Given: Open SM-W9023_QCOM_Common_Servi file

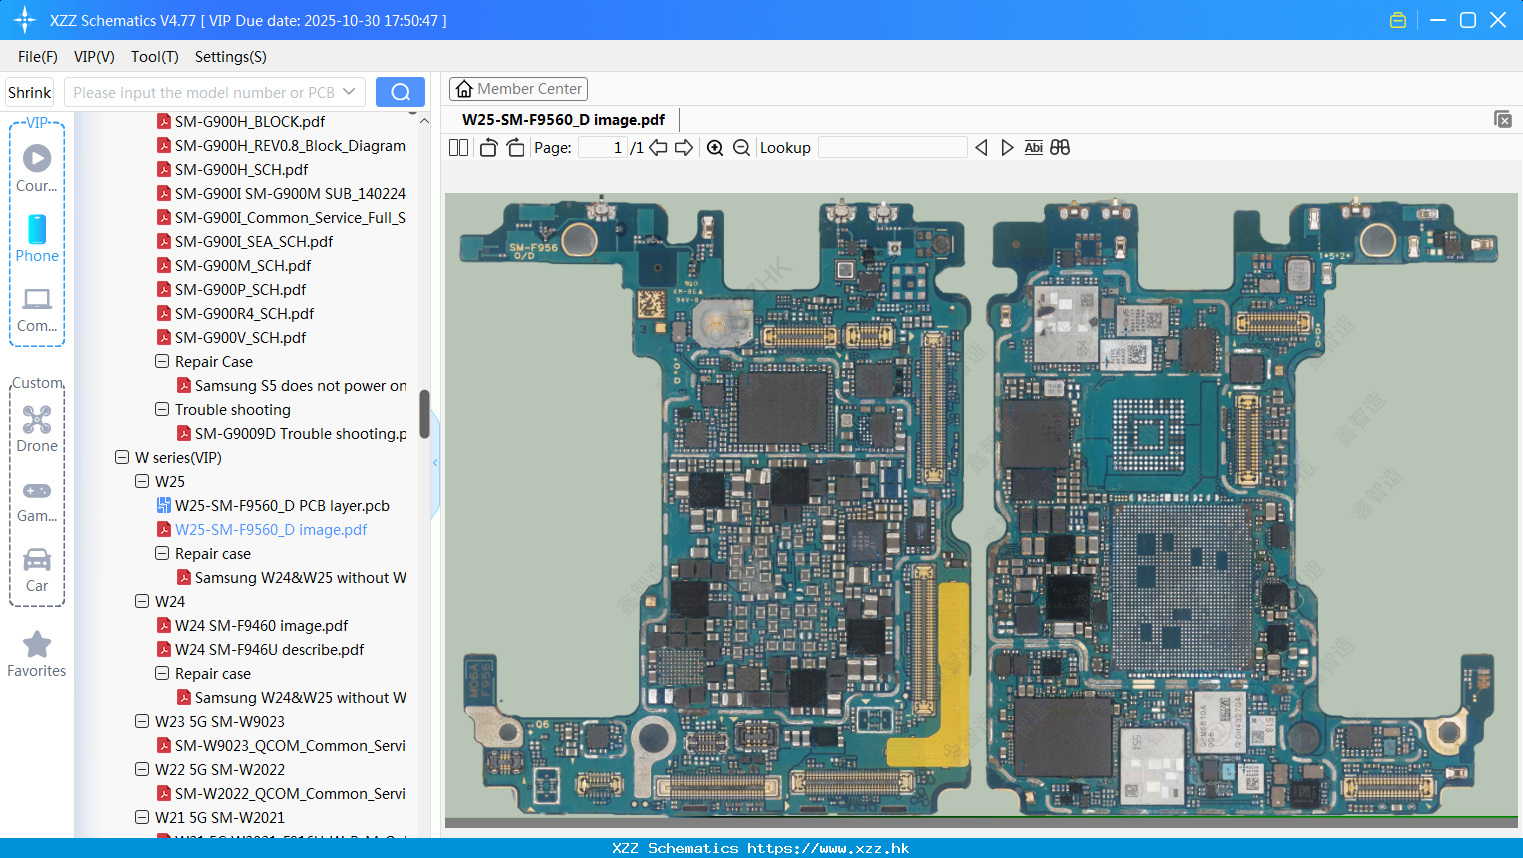Looking at the screenshot, I should coord(290,745).
